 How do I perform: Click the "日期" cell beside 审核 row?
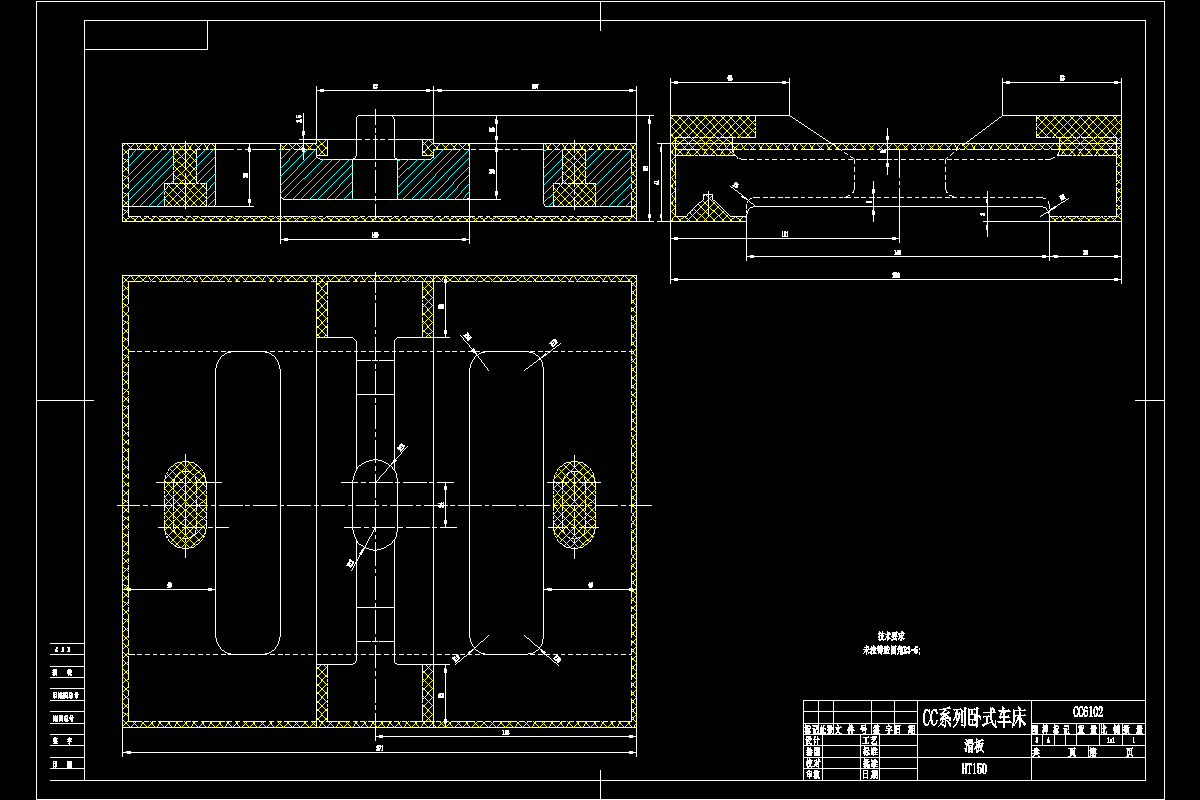(870, 774)
